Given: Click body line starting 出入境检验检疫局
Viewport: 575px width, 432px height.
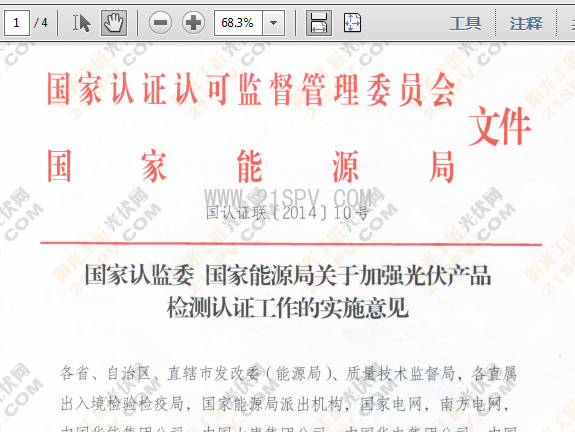Looking at the screenshot, I should (x=285, y=404).
